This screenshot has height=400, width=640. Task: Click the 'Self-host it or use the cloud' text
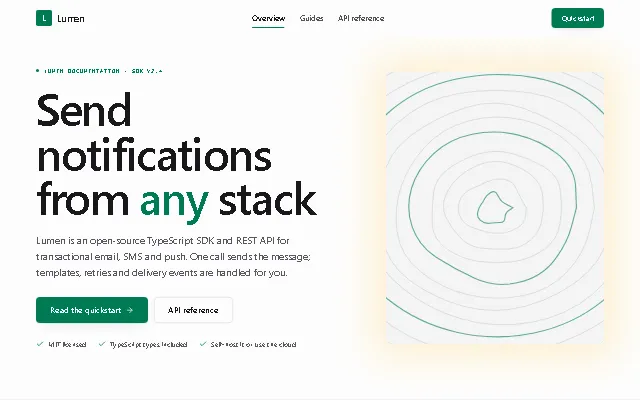[x=253, y=344]
